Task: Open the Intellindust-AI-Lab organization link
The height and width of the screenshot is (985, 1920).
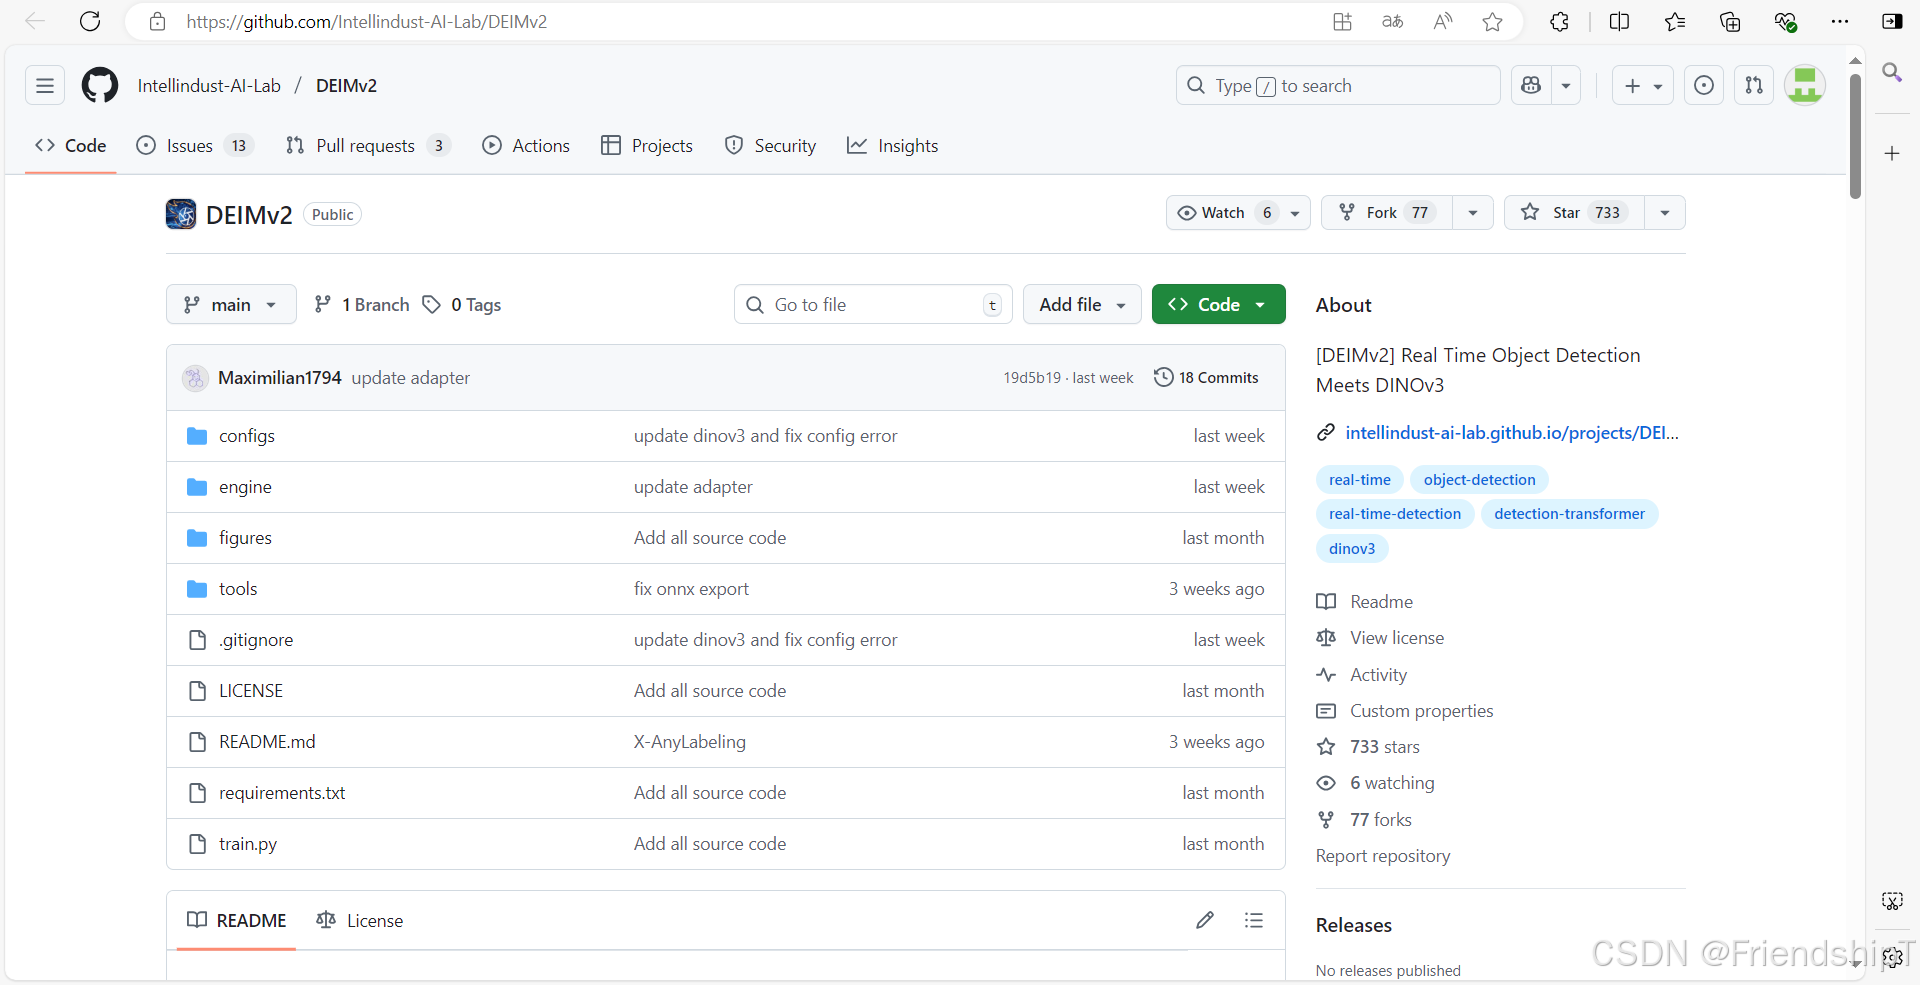Action: tap(209, 86)
